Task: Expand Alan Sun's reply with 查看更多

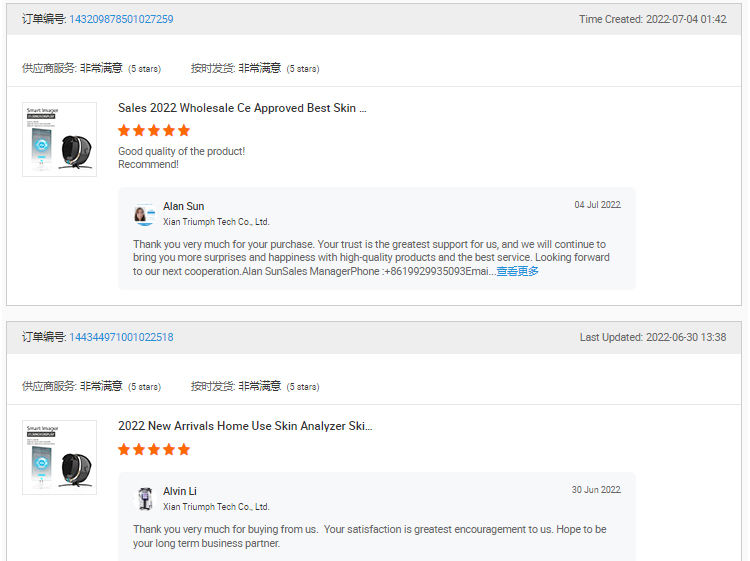Action: (x=518, y=272)
